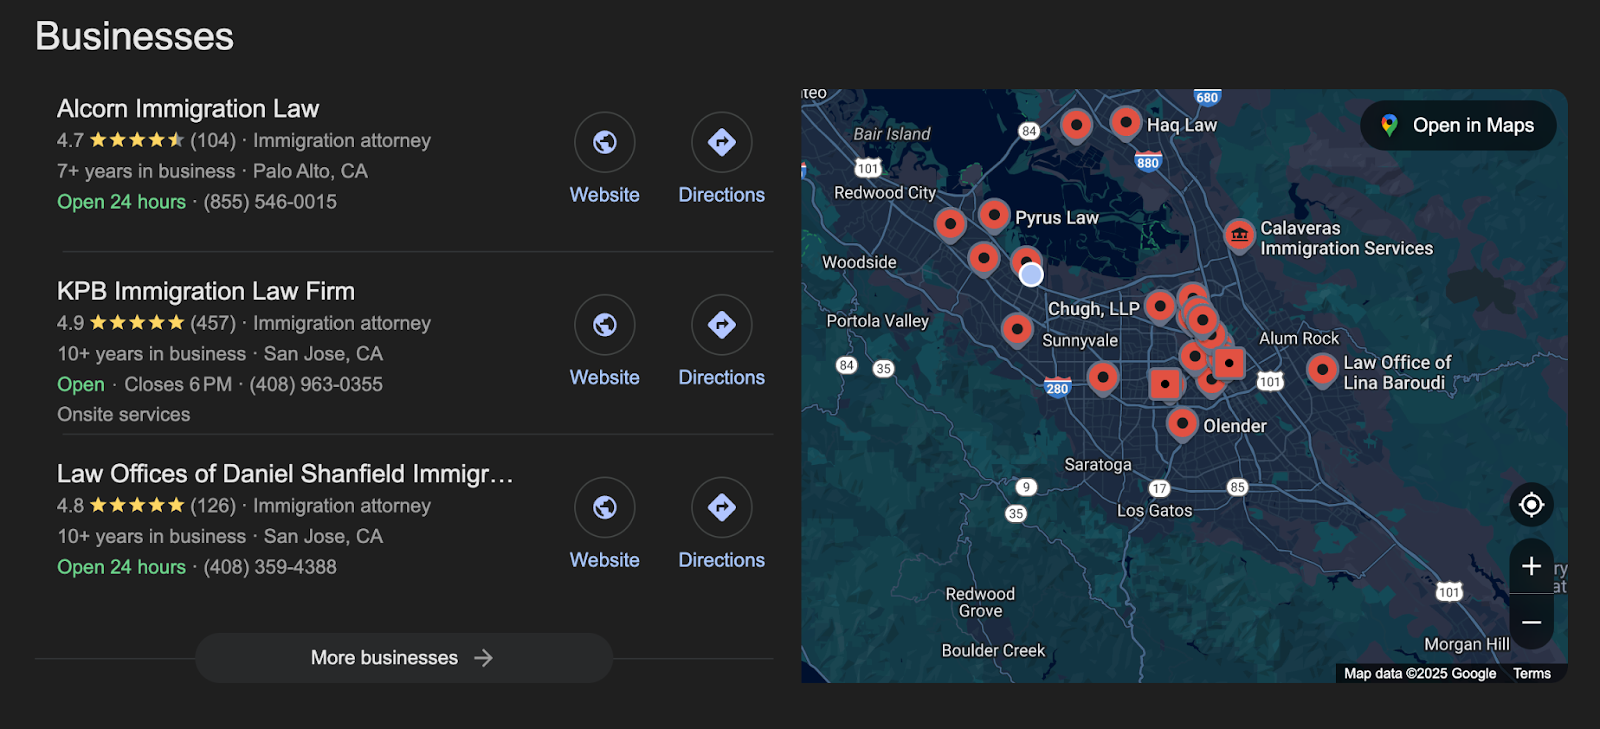Click Law Office of Lina Baroudi pin
The image size is (1600, 729).
click(1322, 370)
